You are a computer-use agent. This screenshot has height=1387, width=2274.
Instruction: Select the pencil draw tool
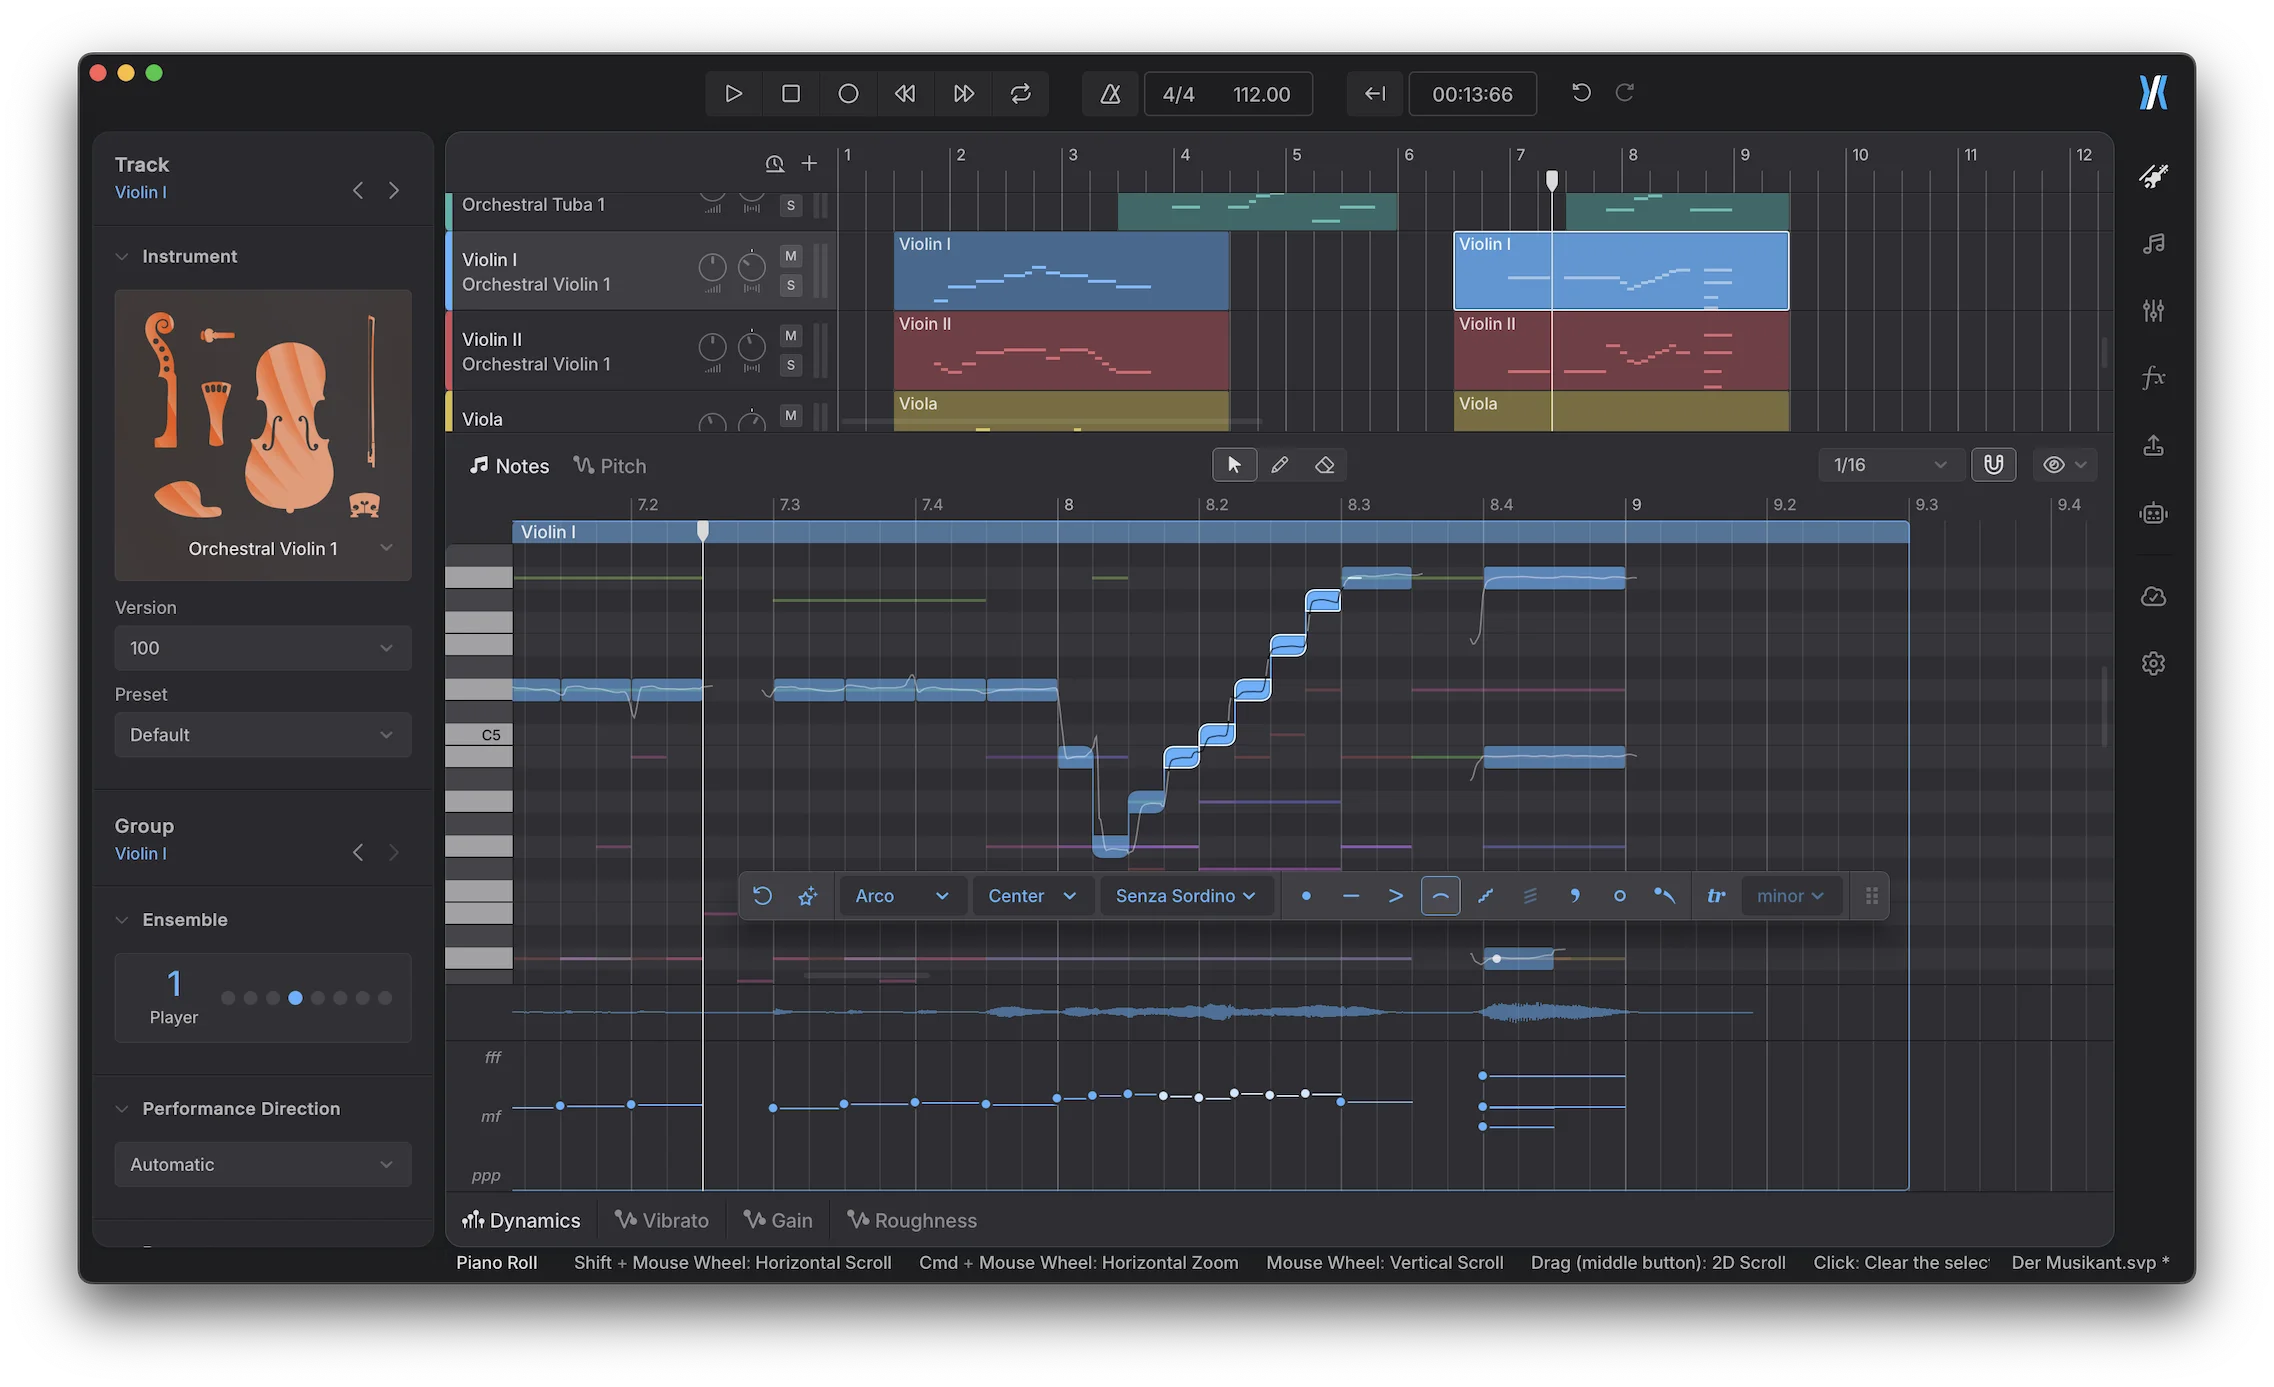tap(1279, 465)
